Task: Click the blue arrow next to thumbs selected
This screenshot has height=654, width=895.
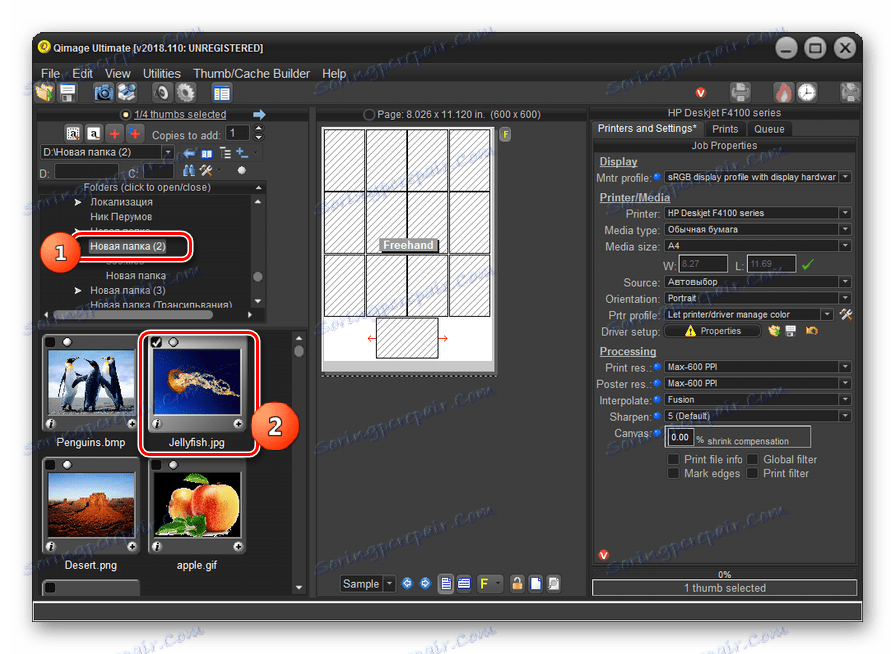Action: pos(259,114)
